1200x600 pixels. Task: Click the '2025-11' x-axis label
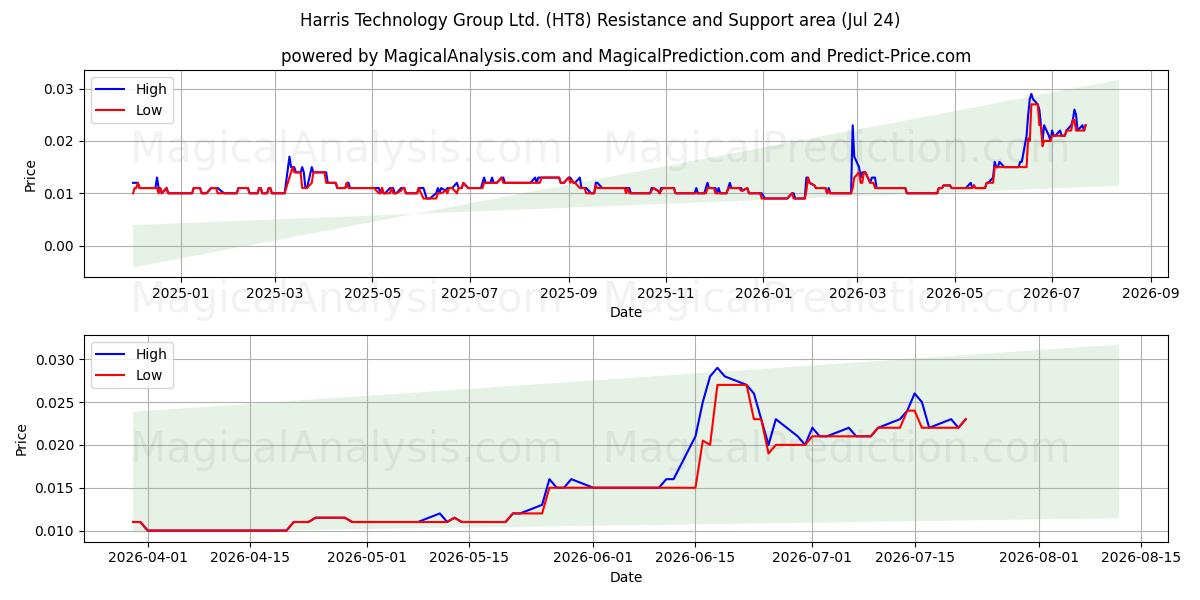click(666, 294)
